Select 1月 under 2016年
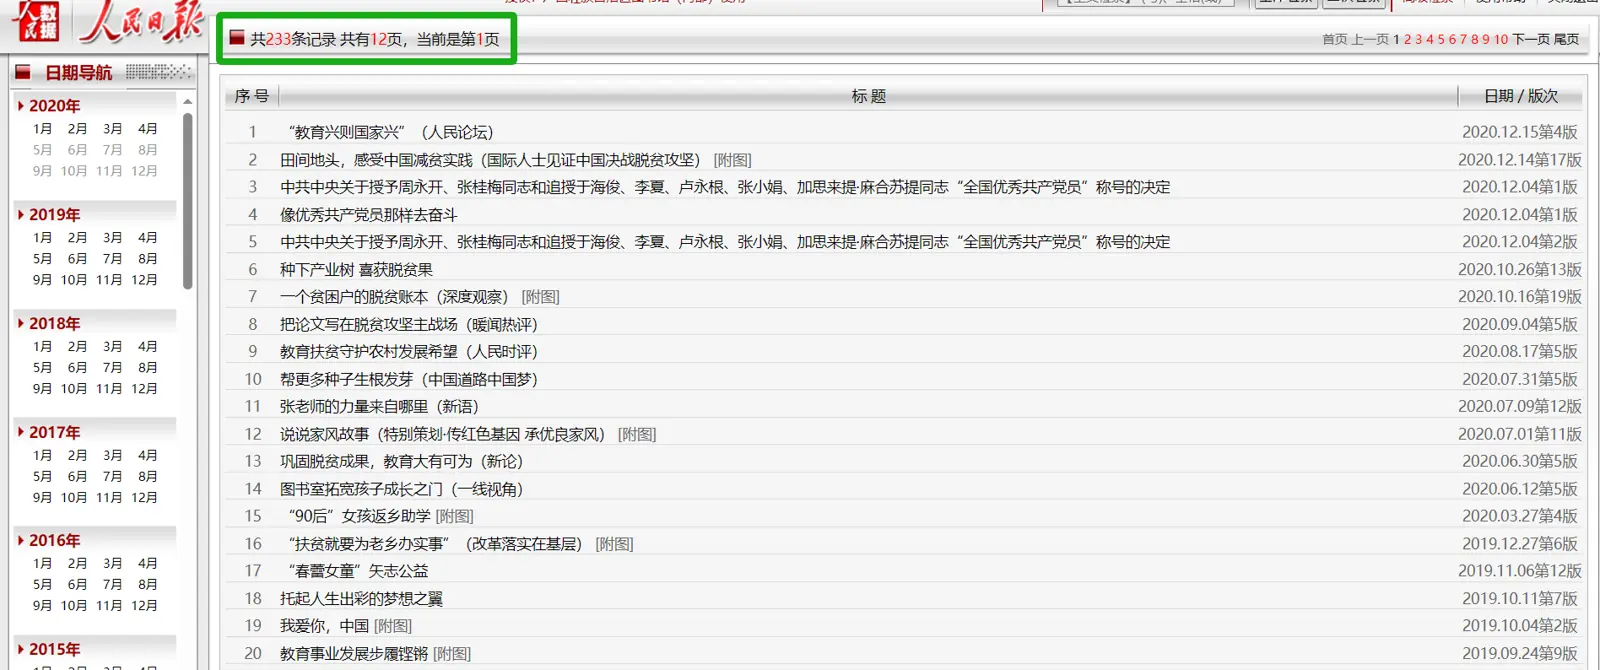The height and width of the screenshot is (670, 1600). (42, 564)
